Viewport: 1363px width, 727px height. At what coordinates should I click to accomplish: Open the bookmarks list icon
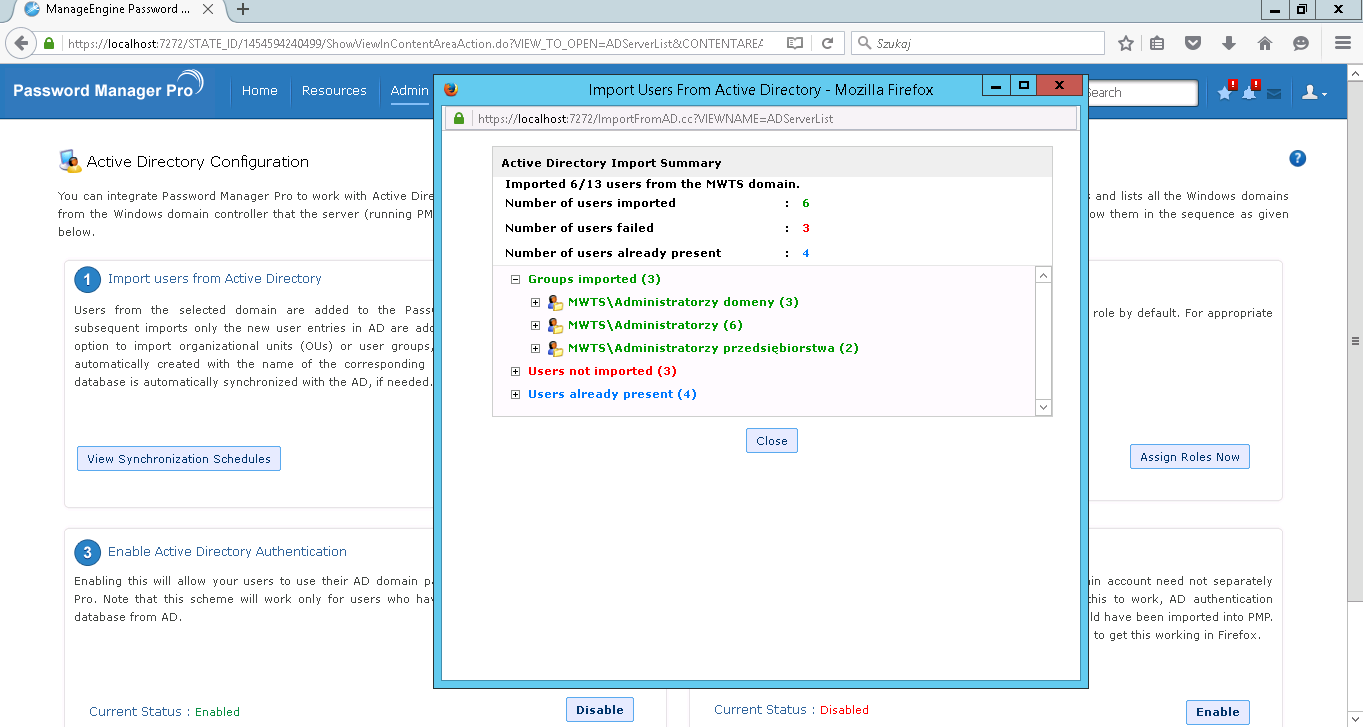pos(1157,43)
